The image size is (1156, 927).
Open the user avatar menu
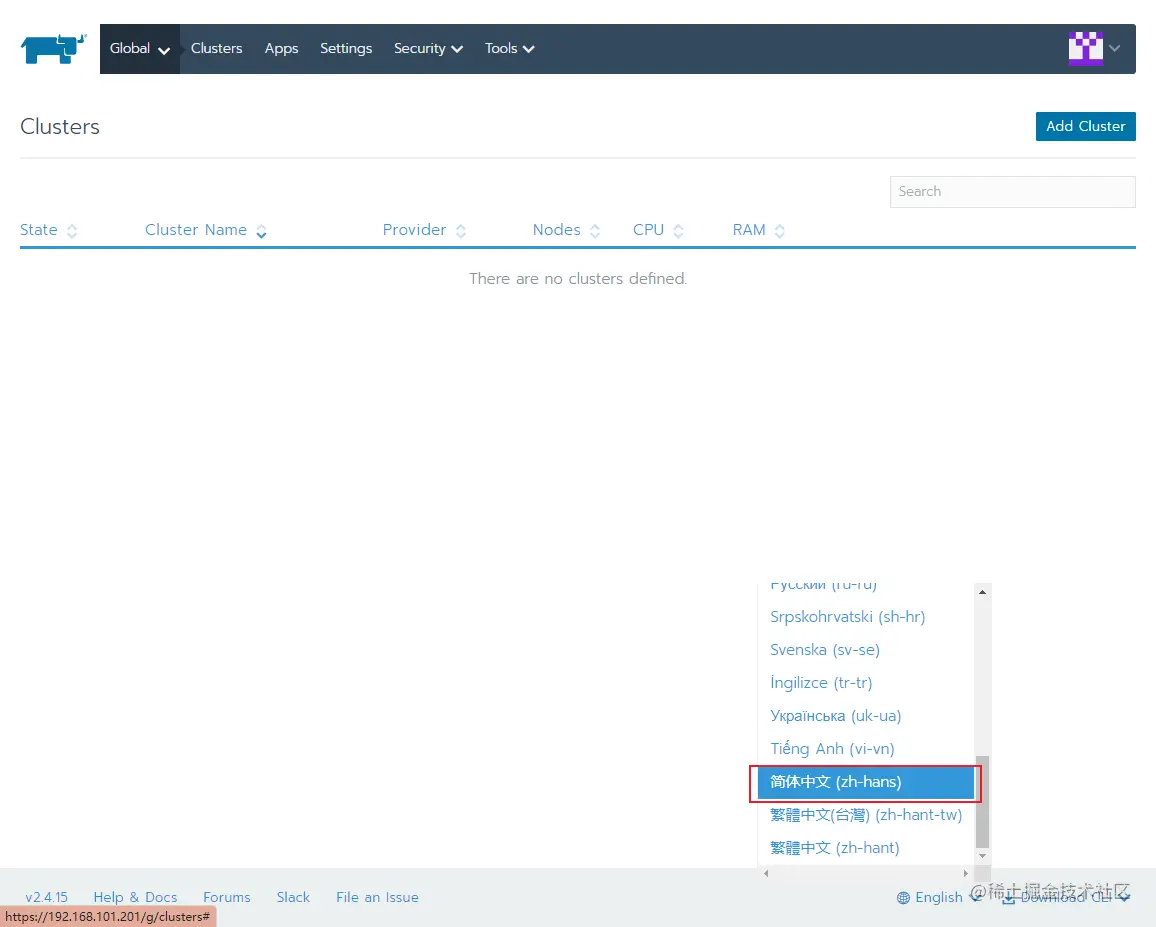point(1085,49)
